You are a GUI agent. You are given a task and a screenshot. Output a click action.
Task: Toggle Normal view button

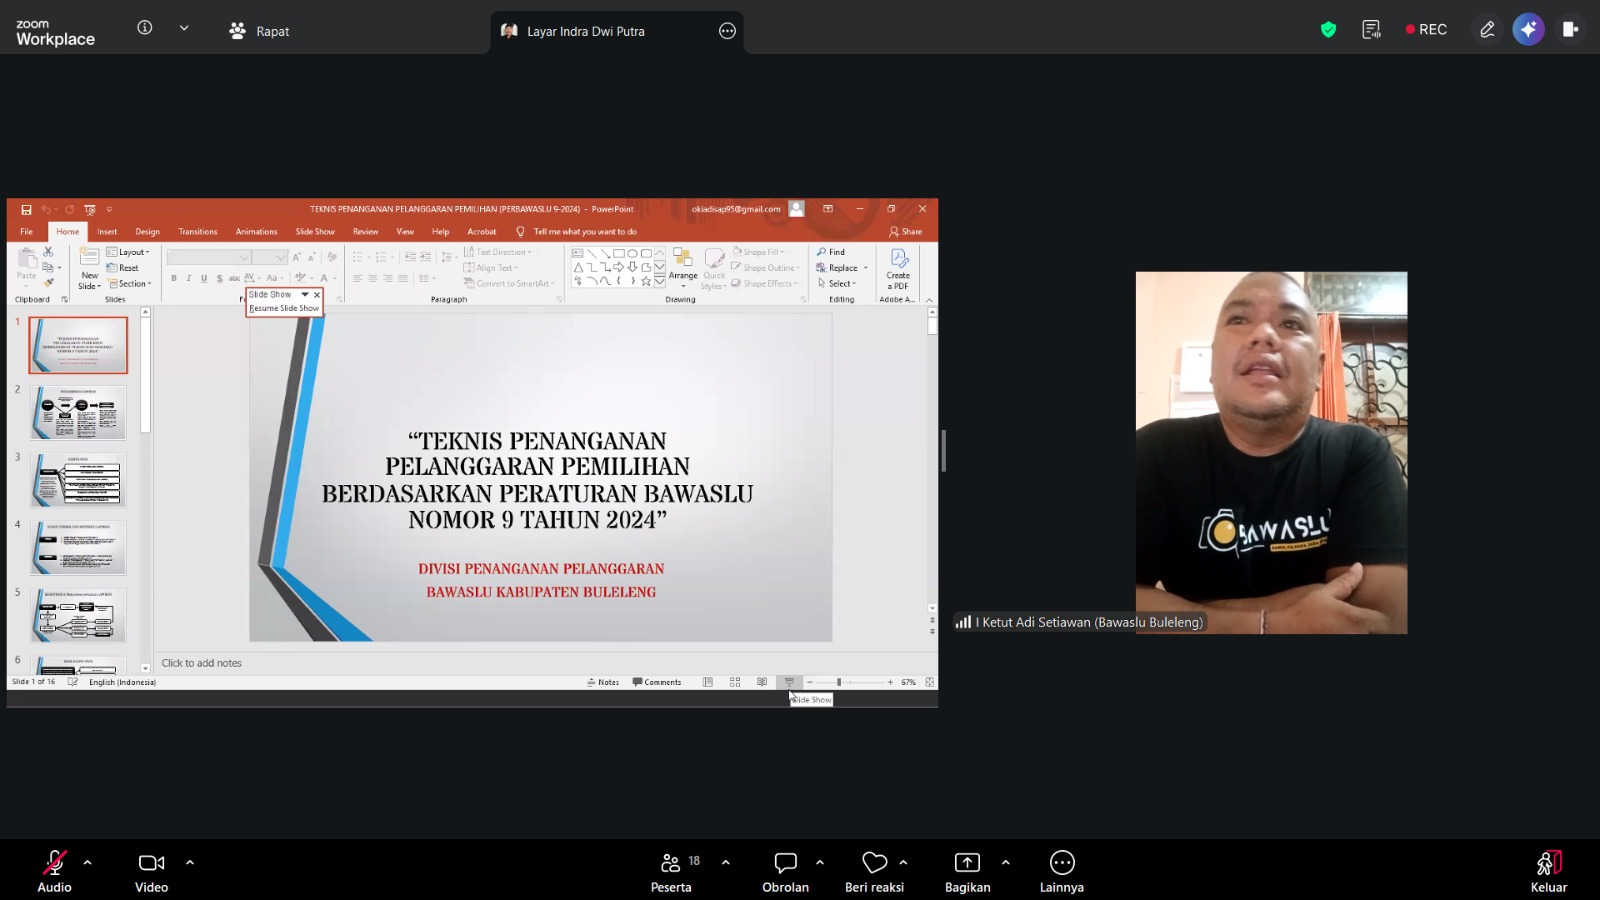pos(708,682)
